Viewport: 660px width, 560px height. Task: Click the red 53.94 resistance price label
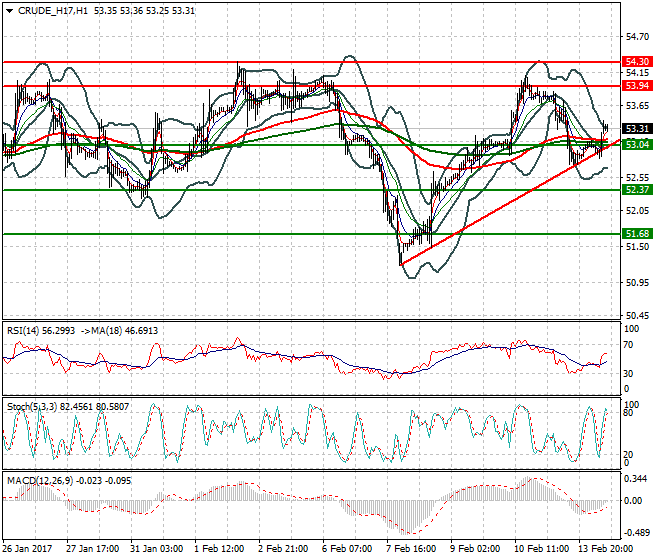tap(637, 86)
